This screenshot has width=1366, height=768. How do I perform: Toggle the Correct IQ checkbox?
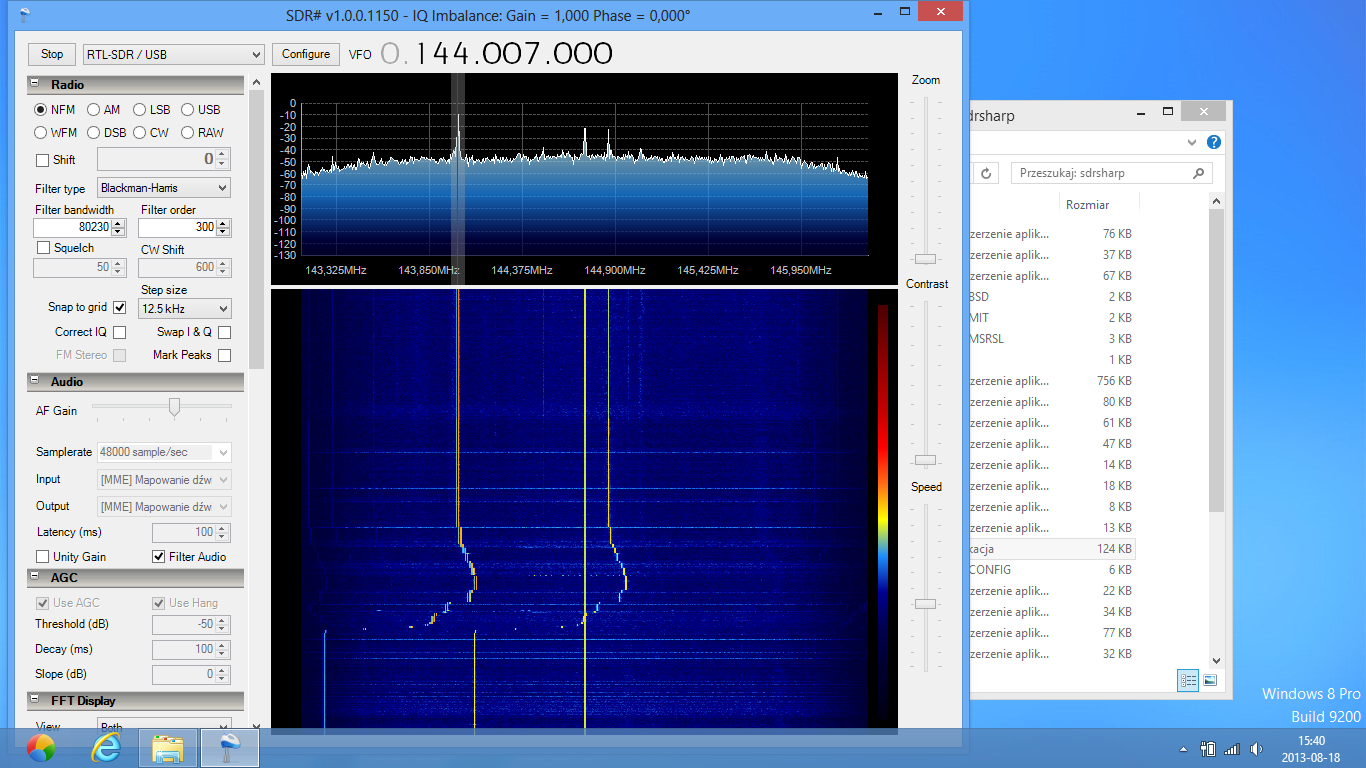click(119, 332)
